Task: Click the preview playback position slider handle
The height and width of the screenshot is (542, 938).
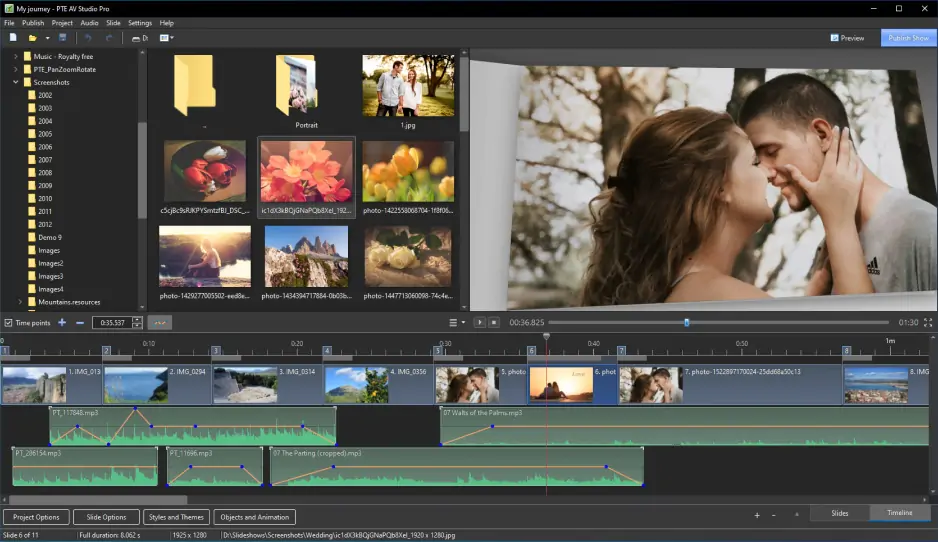Action: click(686, 323)
